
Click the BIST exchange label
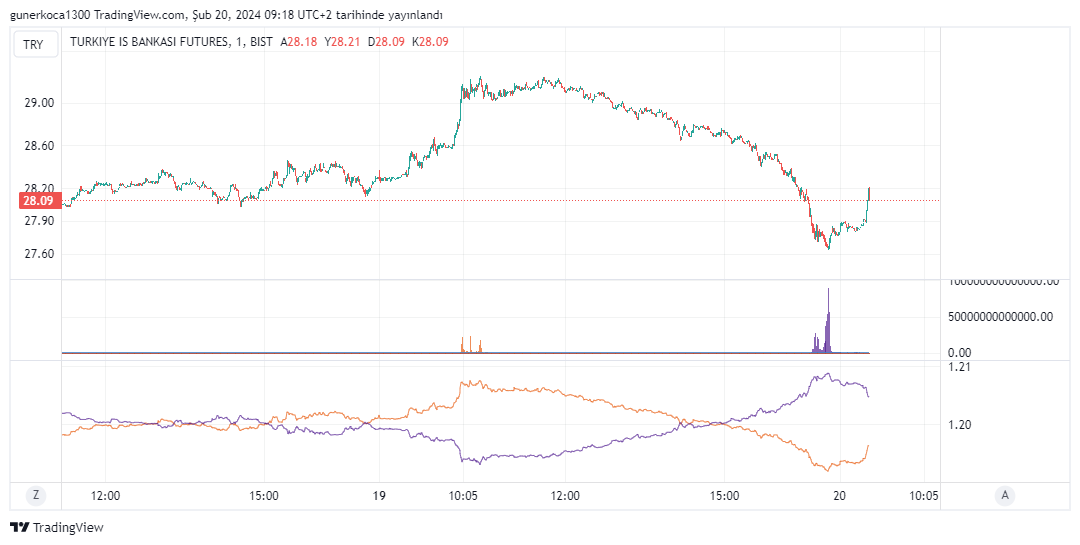[261, 42]
